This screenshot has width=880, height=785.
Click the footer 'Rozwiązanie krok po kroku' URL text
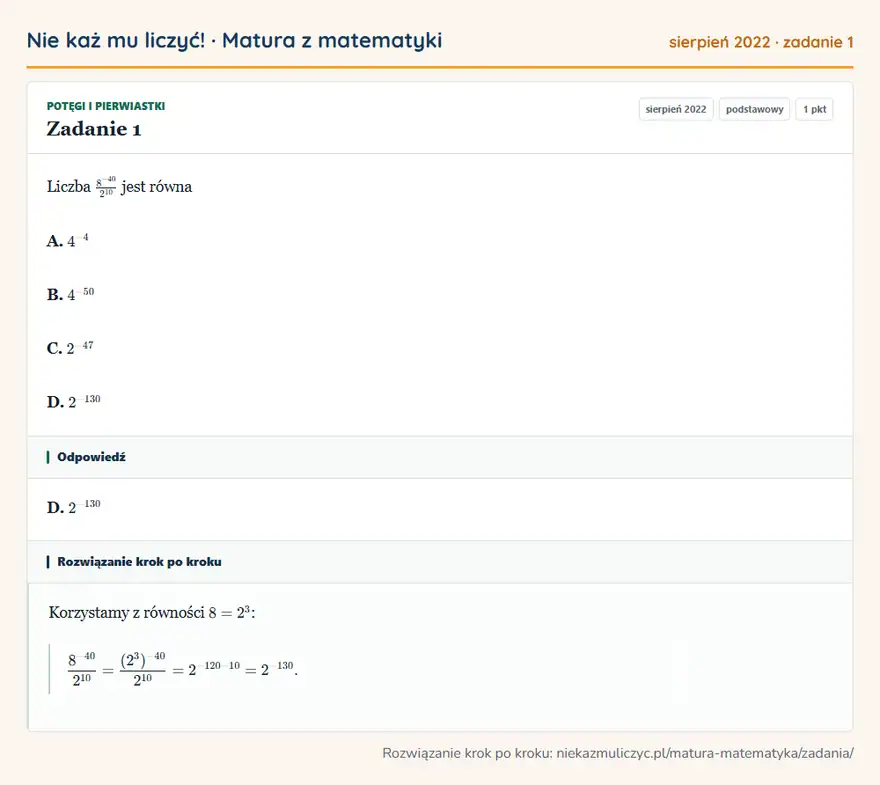(618, 753)
